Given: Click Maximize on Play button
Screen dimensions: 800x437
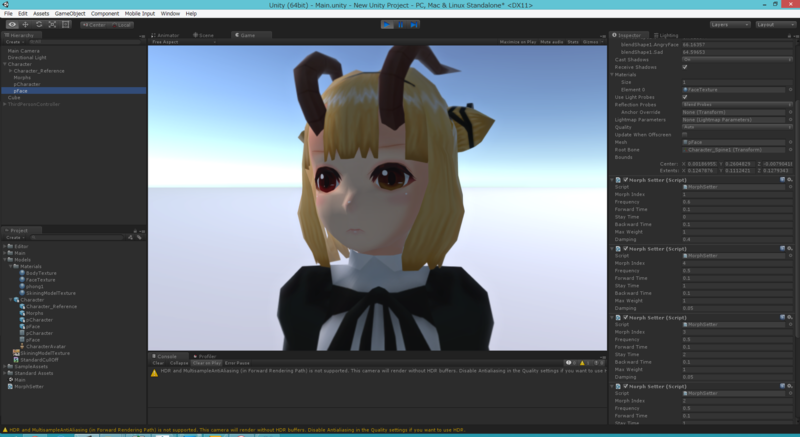Looking at the screenshot, I should 518,42.
